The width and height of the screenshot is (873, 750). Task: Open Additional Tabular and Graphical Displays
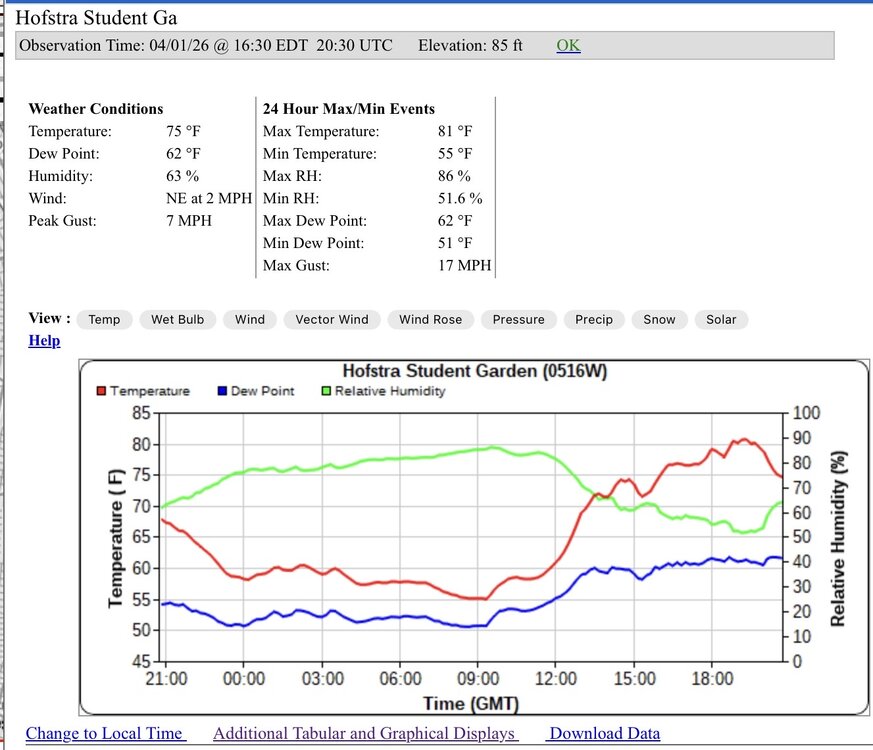(365, 733)
